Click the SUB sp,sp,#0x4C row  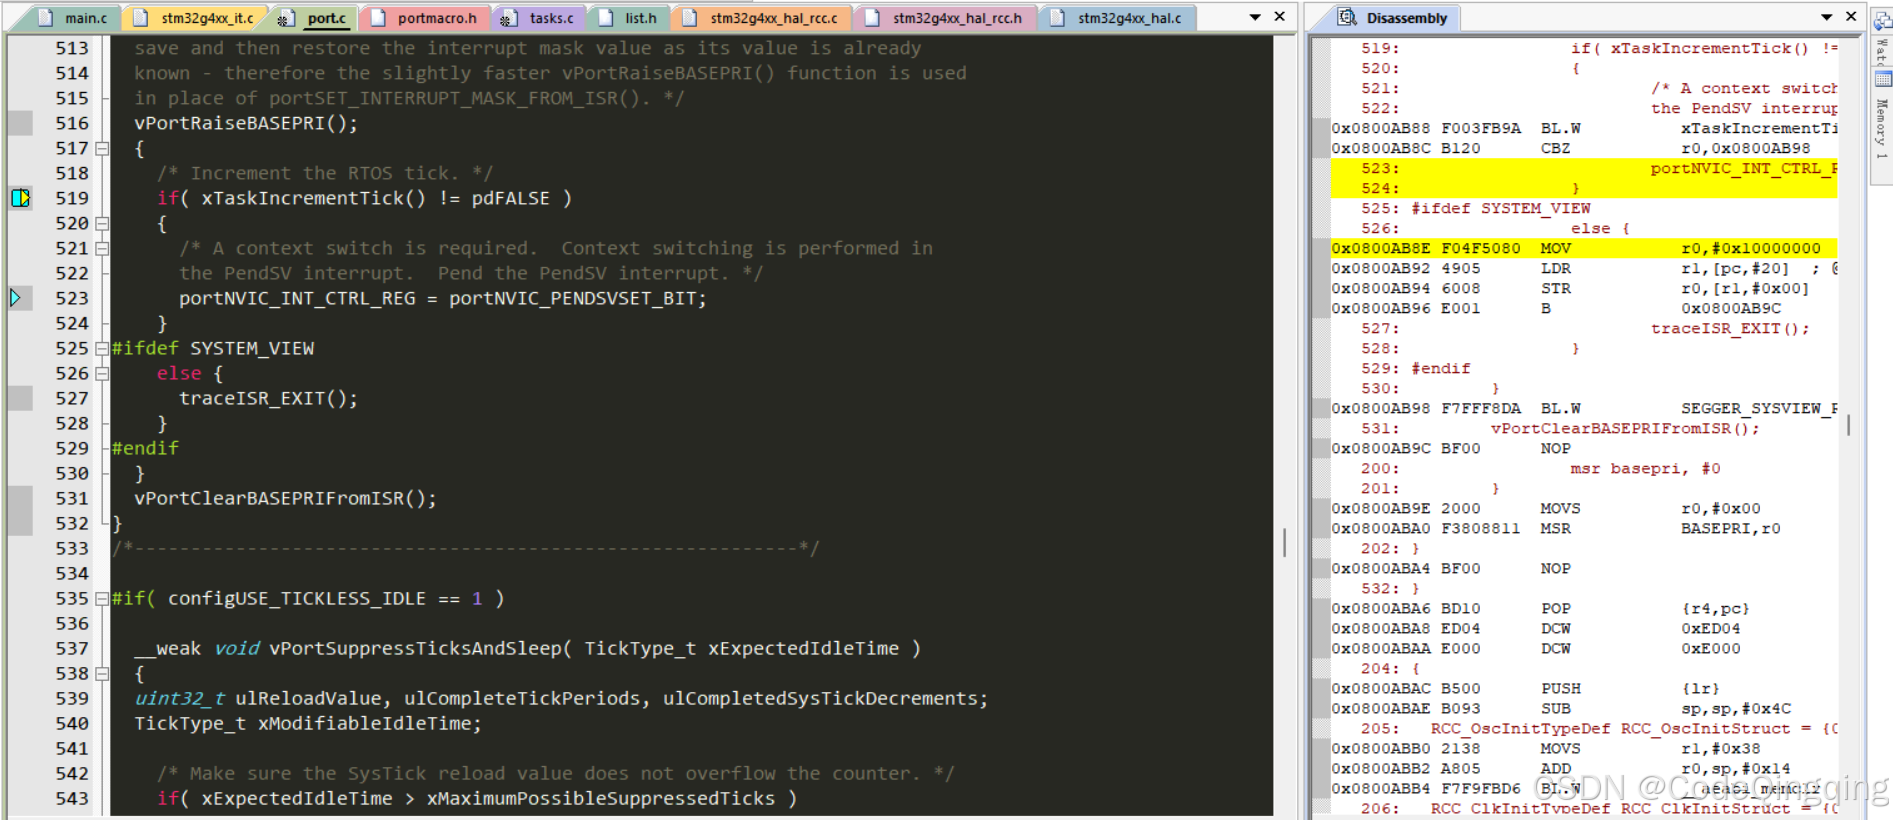1584,708
